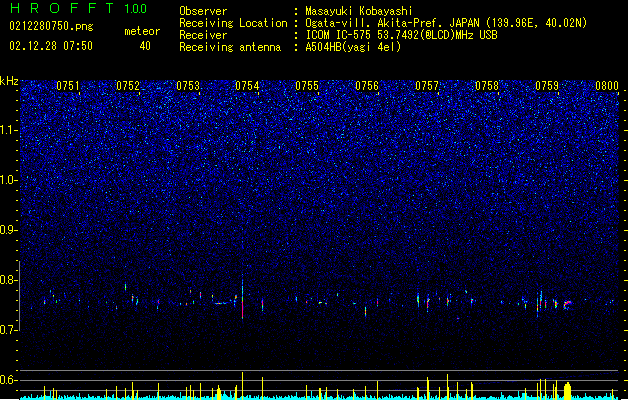Click the 0800 time marker
This screenshot has height=400, width=629.
coord(607,86)
